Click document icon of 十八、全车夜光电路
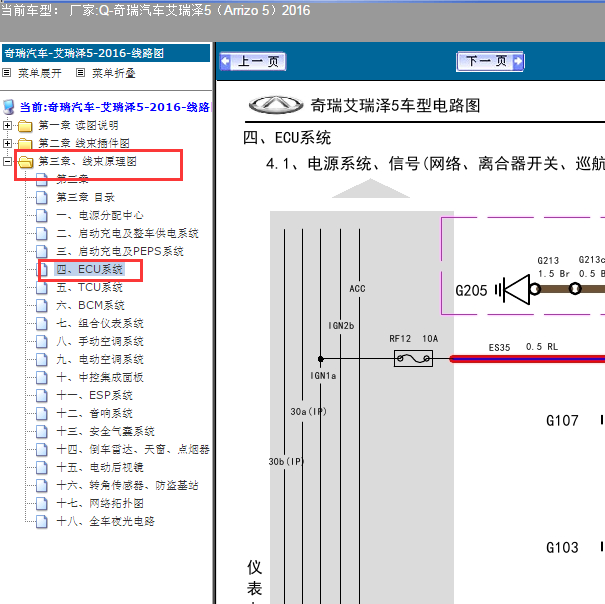This screenshot has height=604, width=605. [42, 521]
